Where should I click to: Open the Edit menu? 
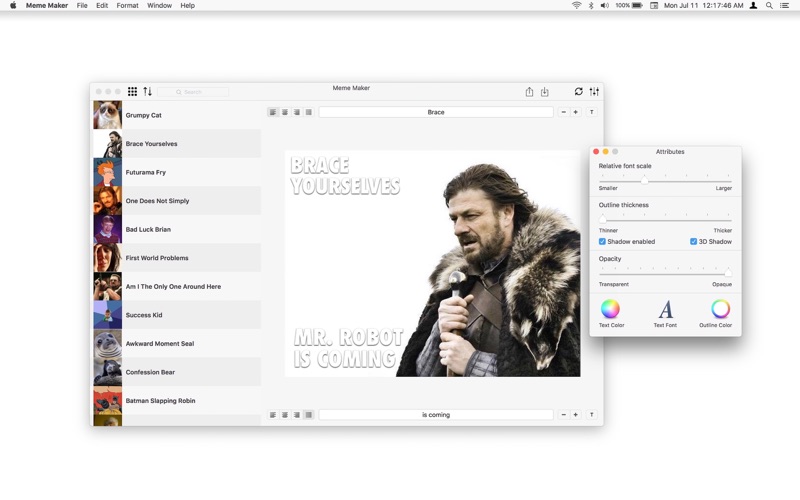click(102, 6)
